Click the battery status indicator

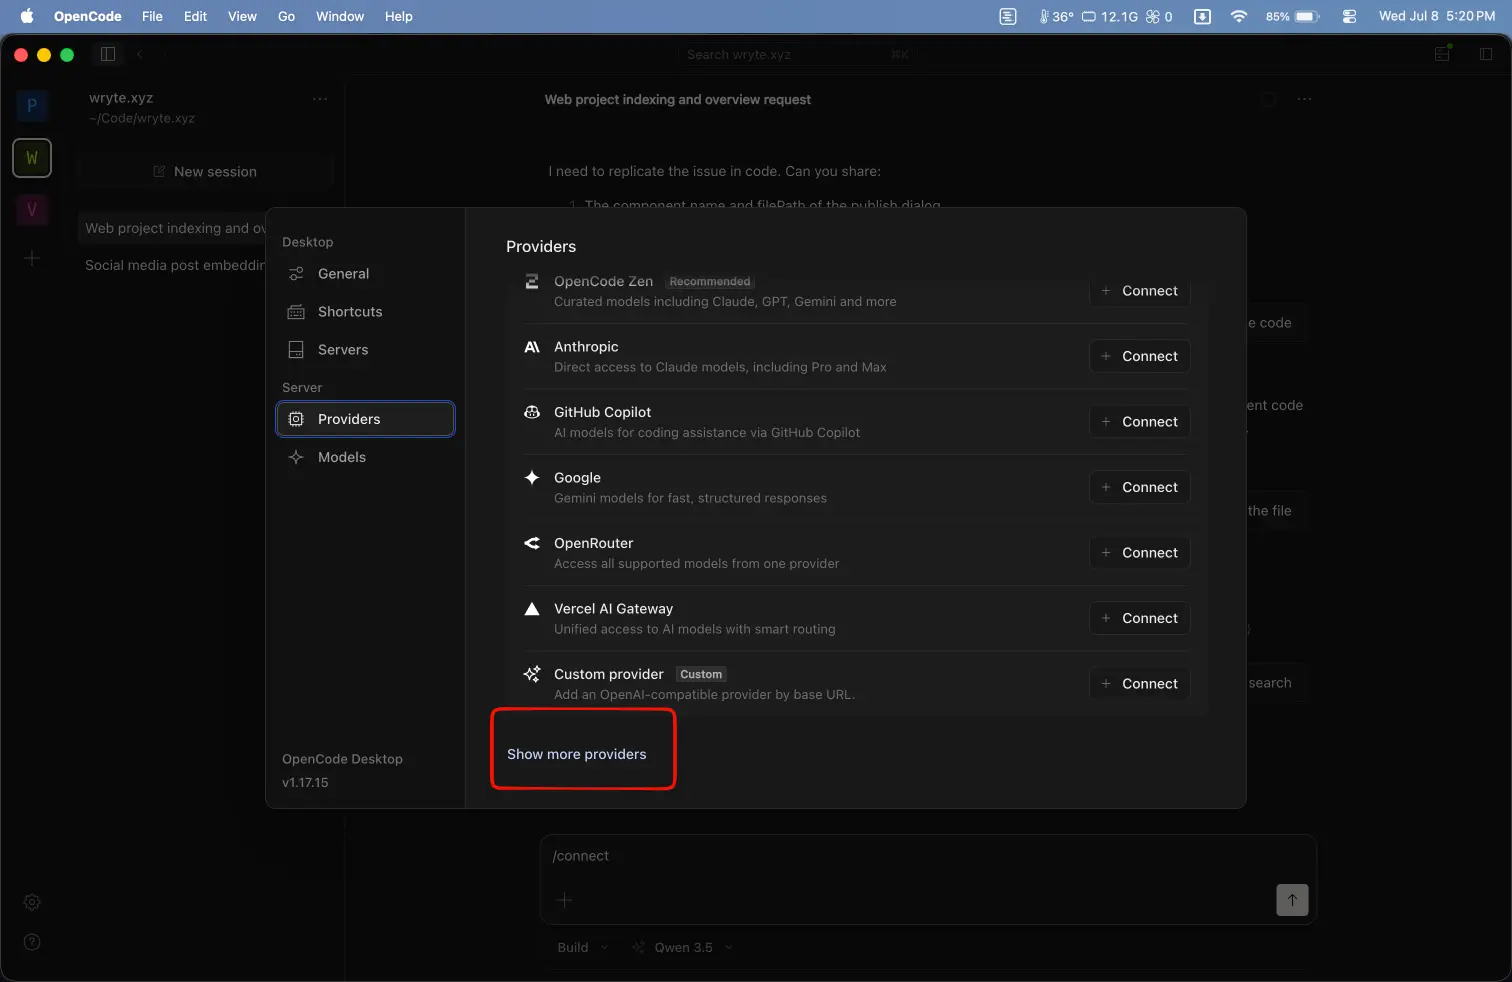(x=1293, y=16)
